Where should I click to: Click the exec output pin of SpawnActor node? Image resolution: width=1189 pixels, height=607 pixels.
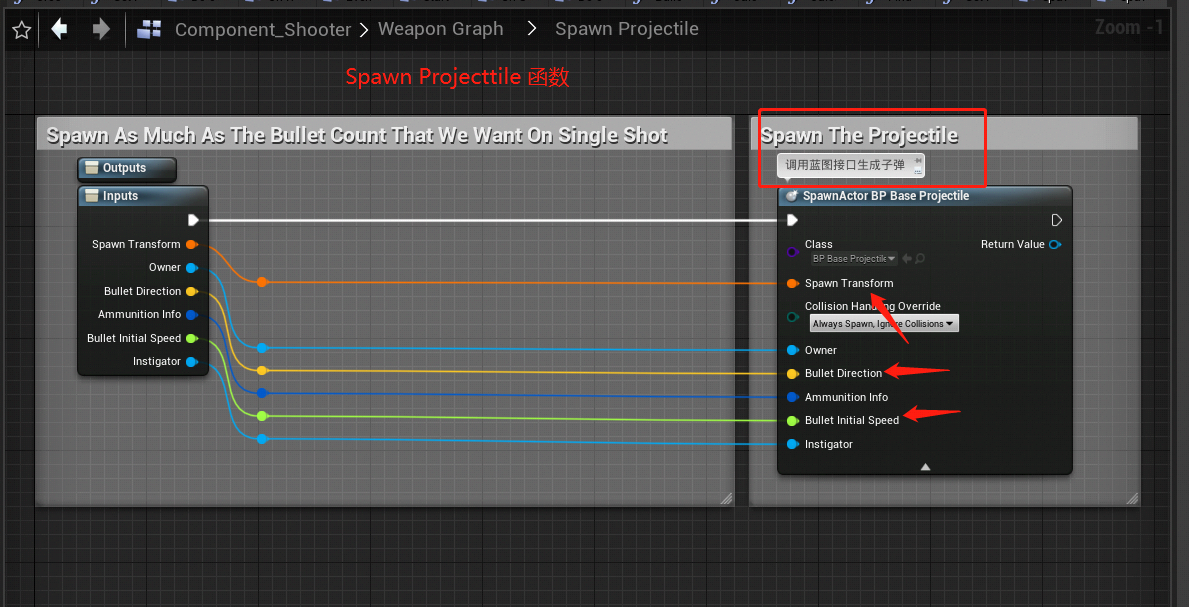click(x=1056, y=220)
